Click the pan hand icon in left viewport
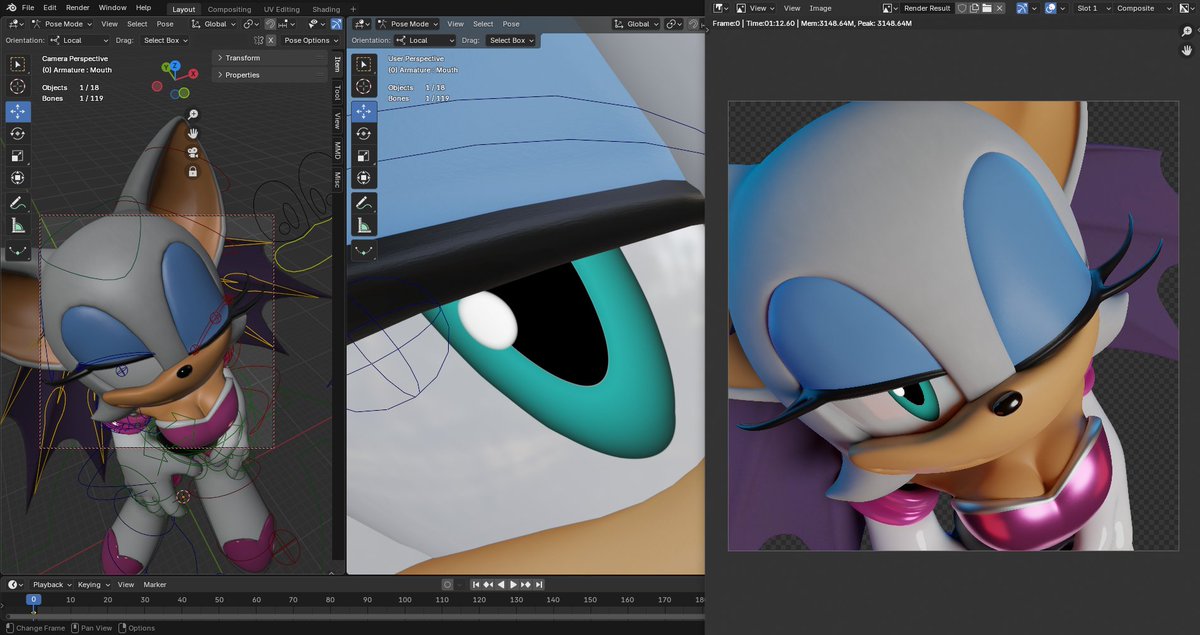 (x=193, y=133)
